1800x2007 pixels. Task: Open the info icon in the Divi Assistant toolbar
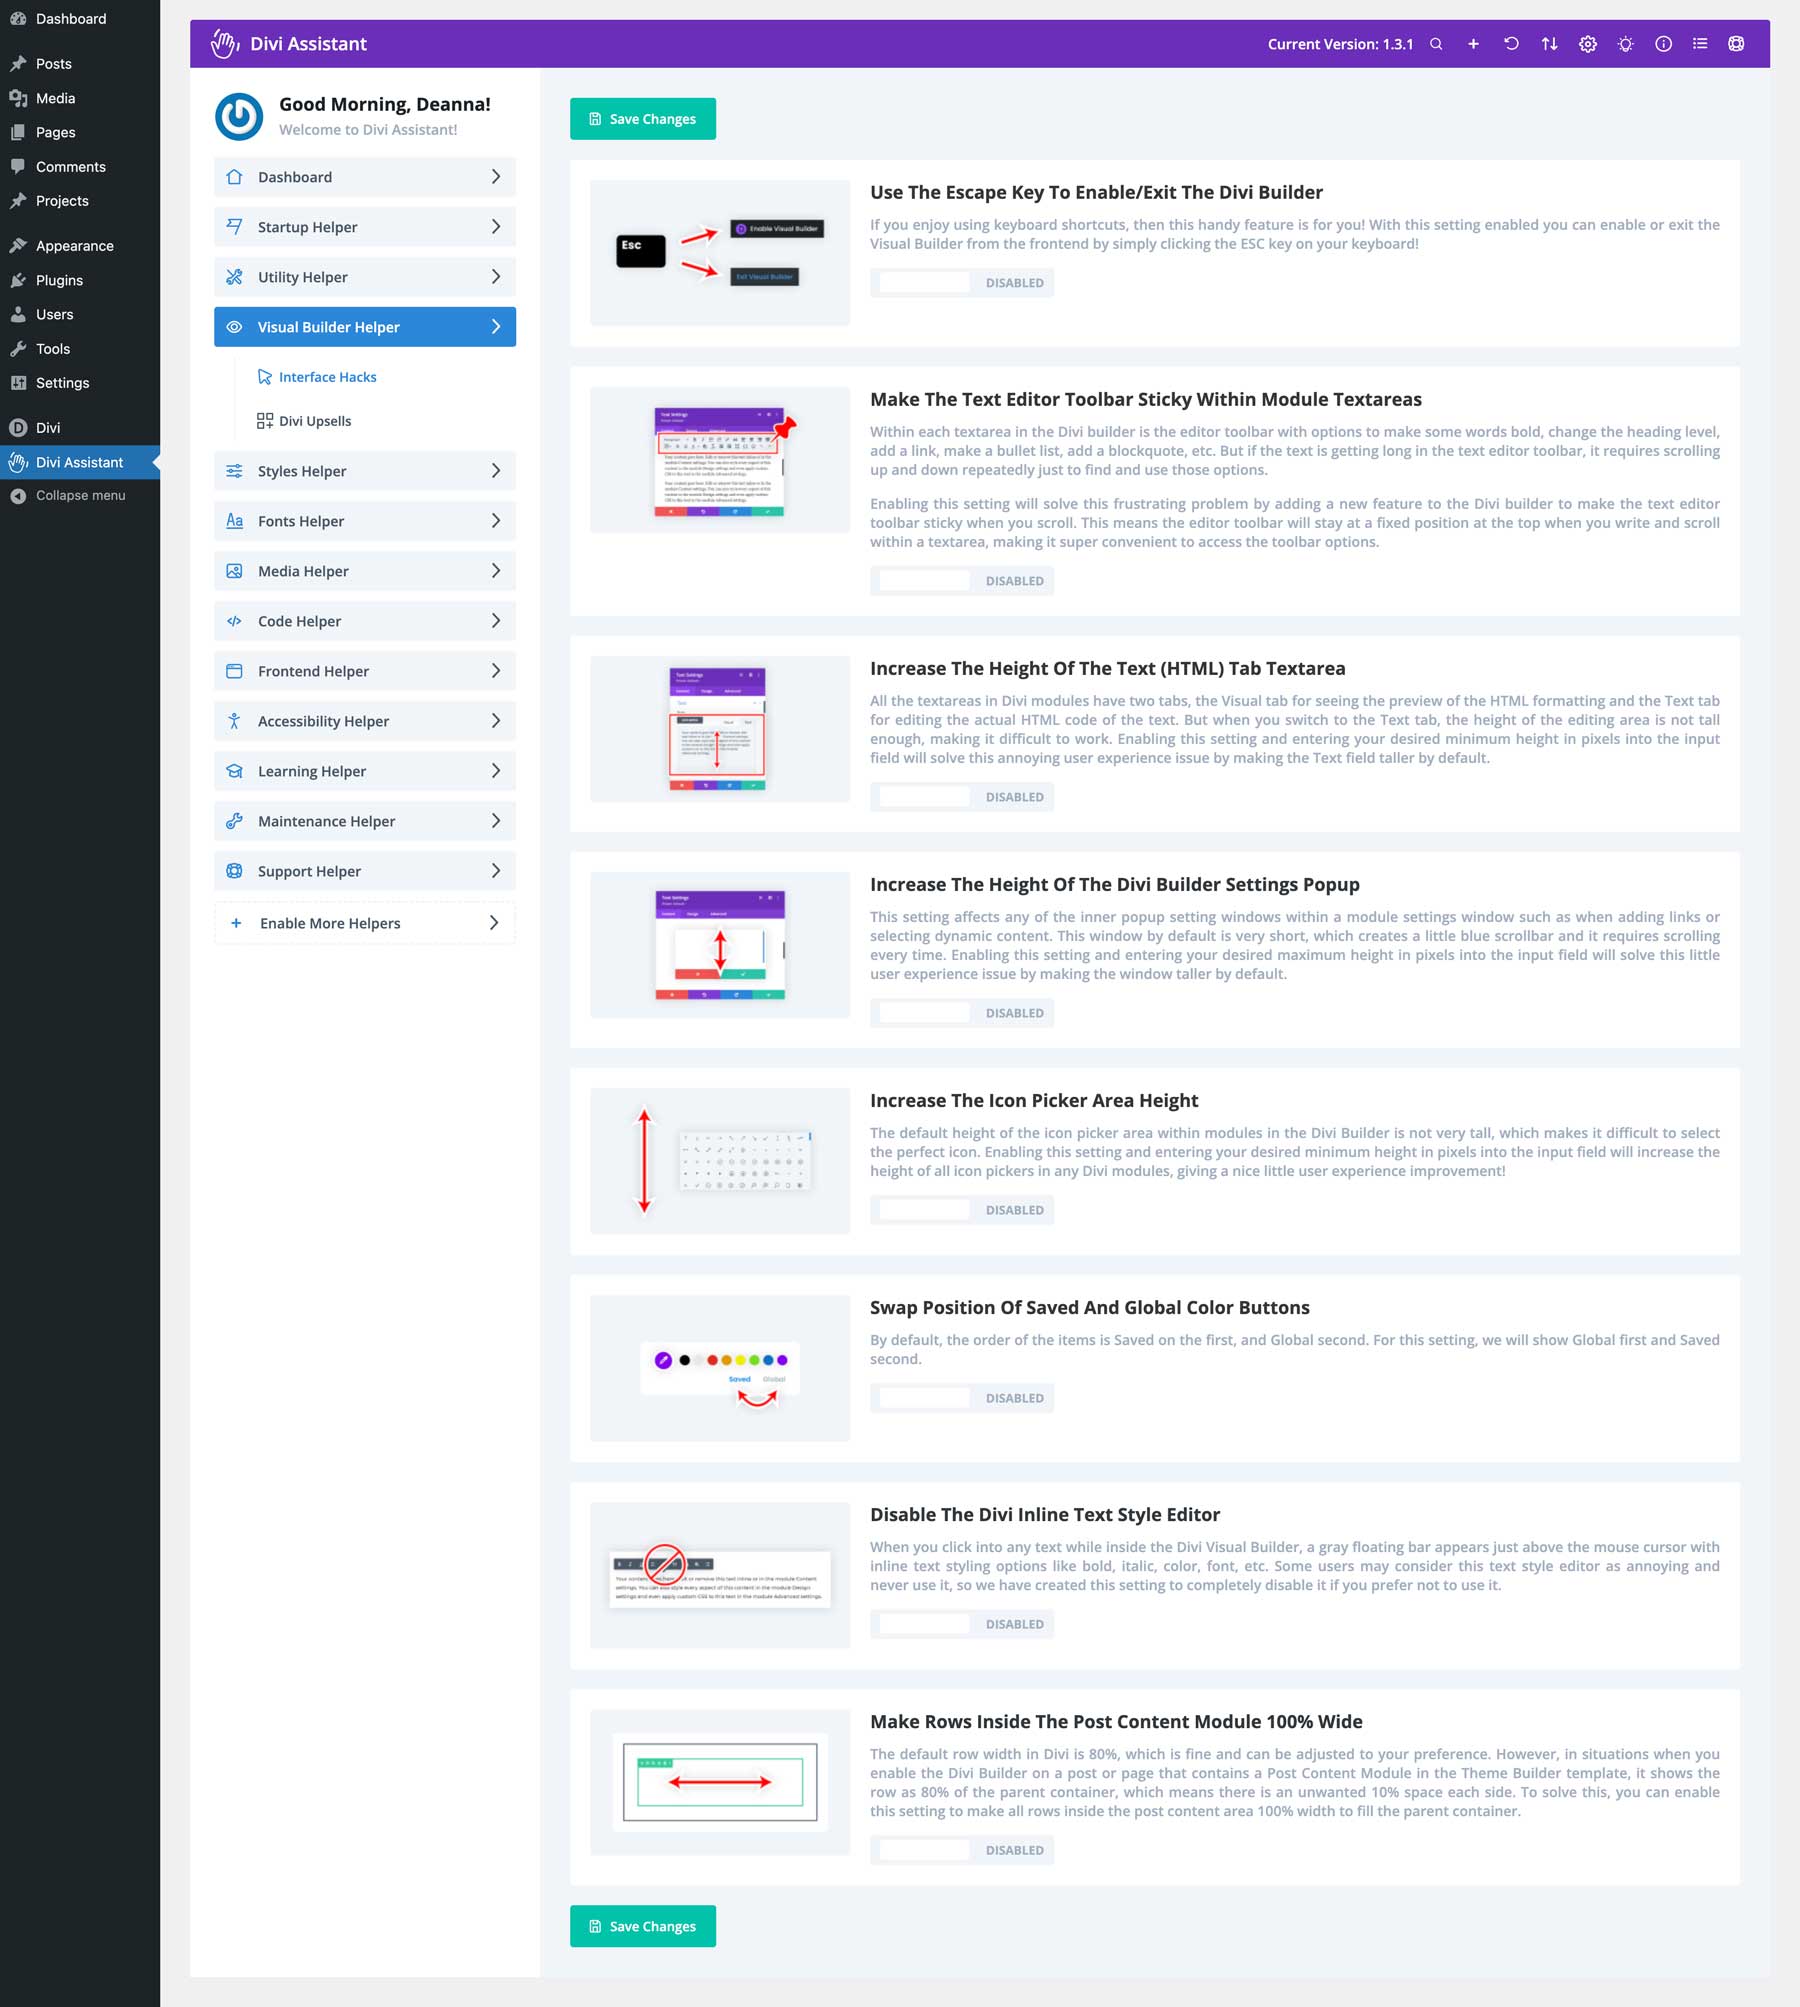click(1662, 44)
